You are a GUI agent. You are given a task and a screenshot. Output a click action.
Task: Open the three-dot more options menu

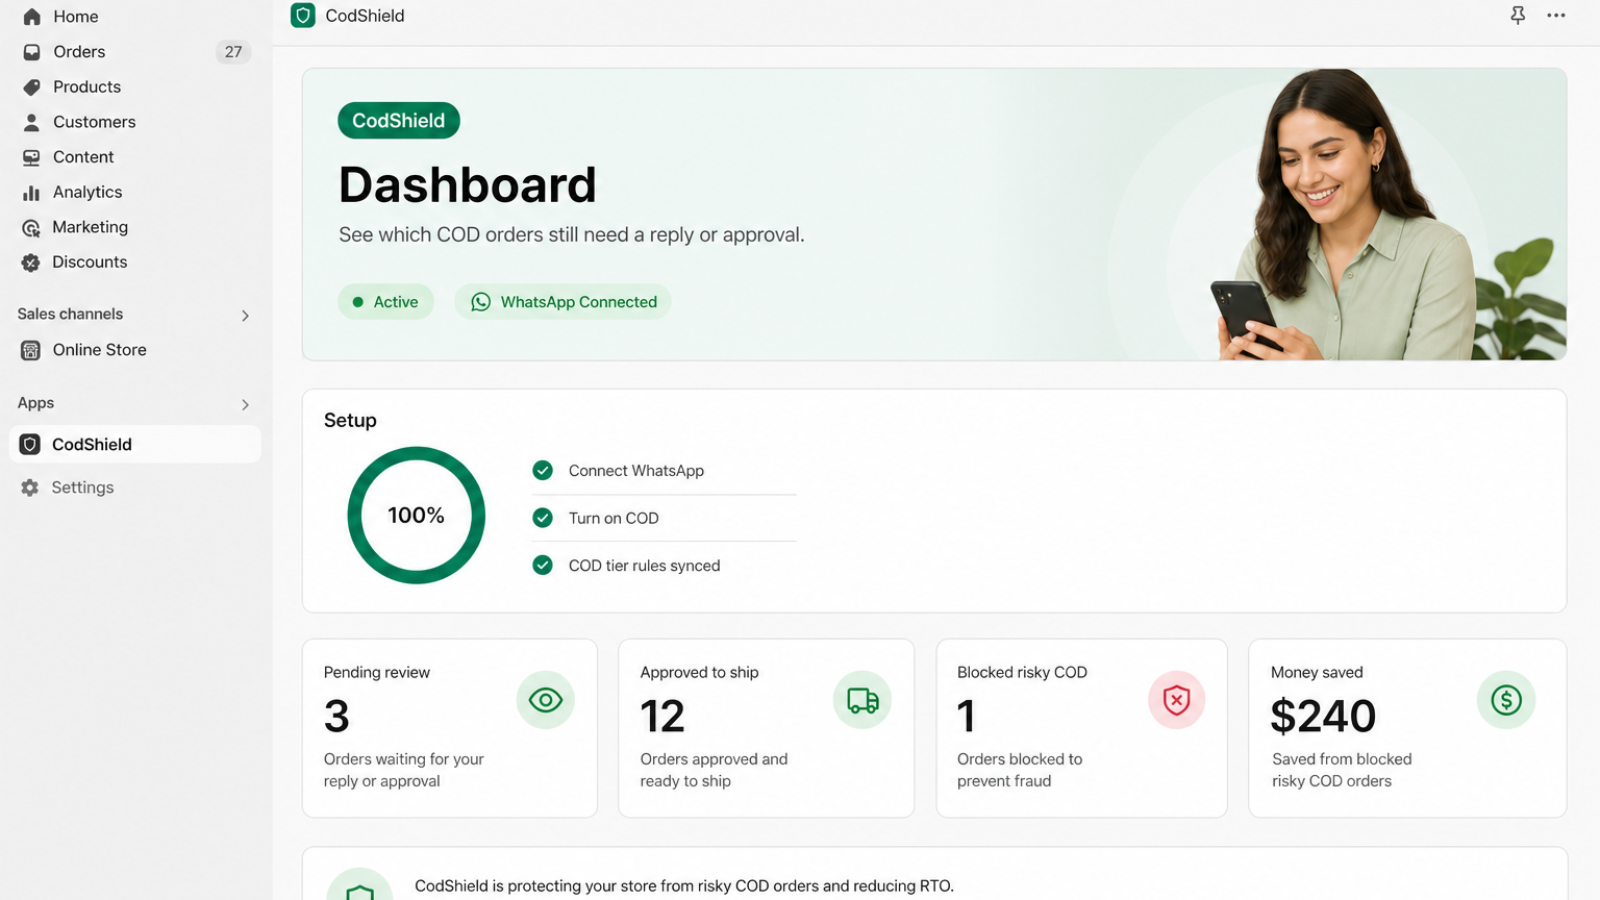coord(1556,15)
